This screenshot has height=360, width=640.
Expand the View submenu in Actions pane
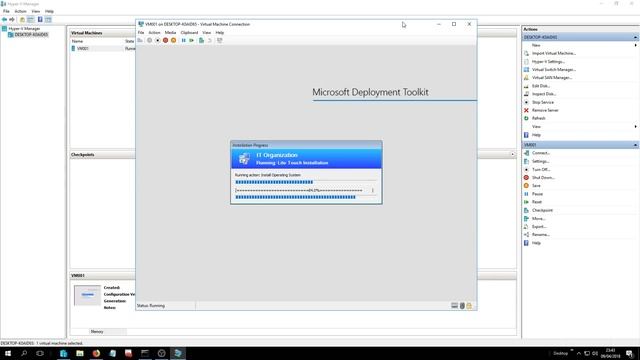pos(635,127)
